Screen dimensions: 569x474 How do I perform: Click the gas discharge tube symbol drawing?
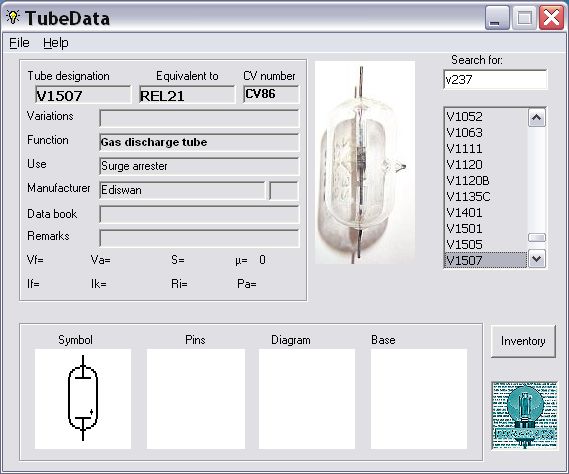pos(83,398)
